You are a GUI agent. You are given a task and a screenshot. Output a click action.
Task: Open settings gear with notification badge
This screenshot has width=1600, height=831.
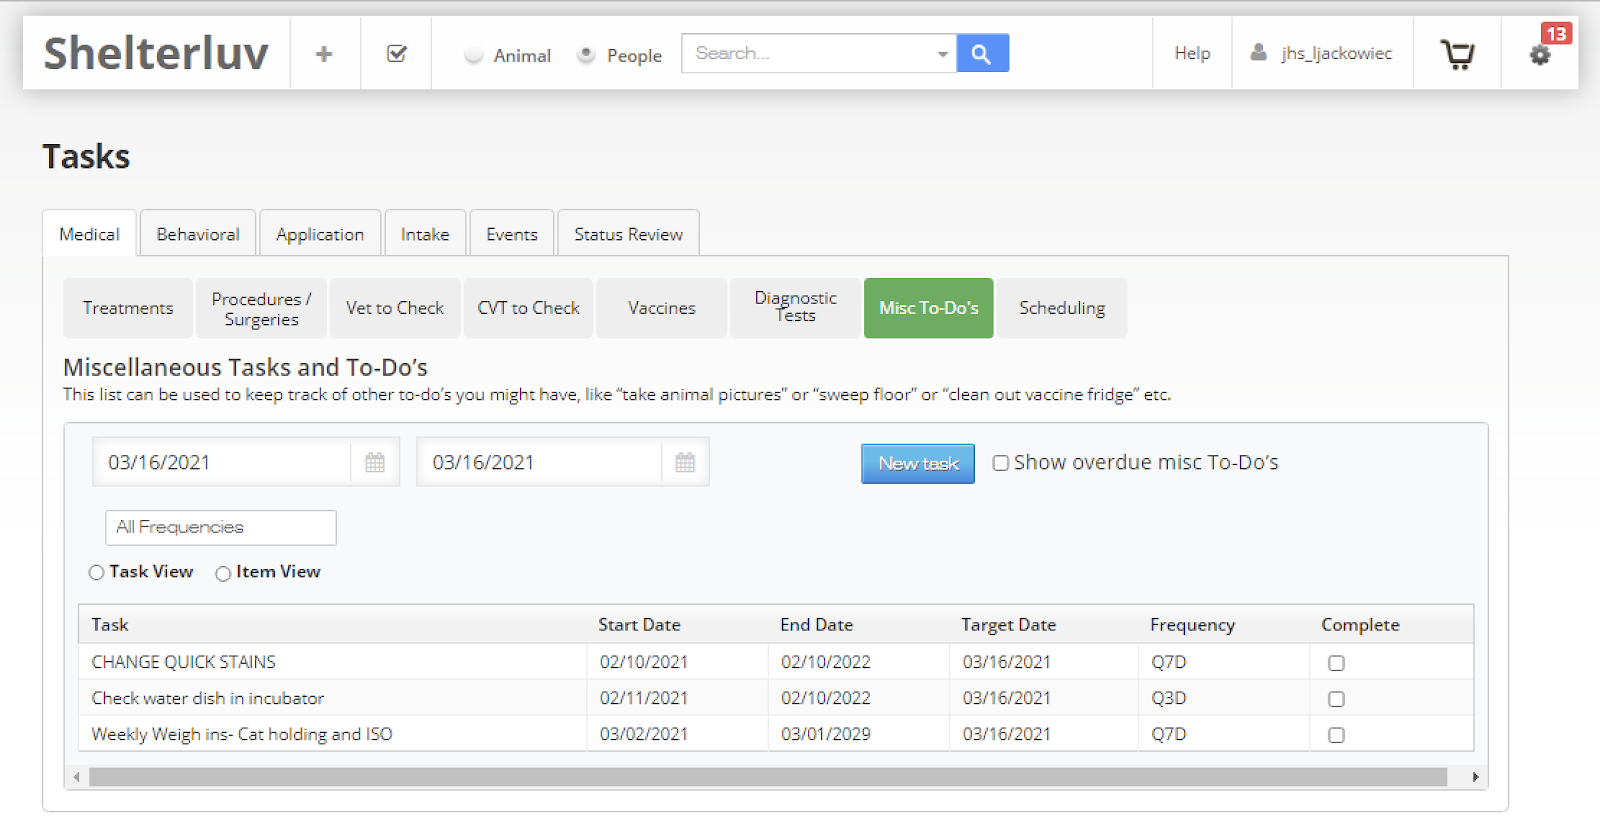(1540, 55)
